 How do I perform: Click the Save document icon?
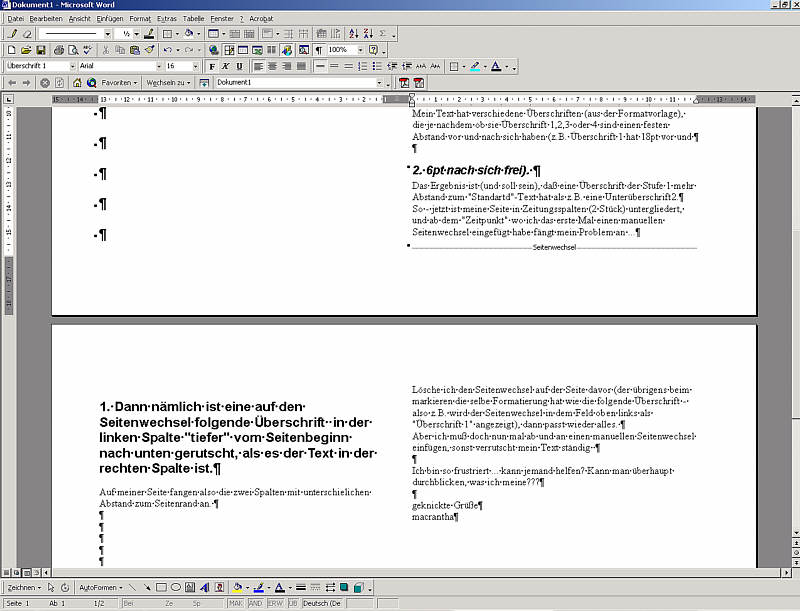(41, 50)
